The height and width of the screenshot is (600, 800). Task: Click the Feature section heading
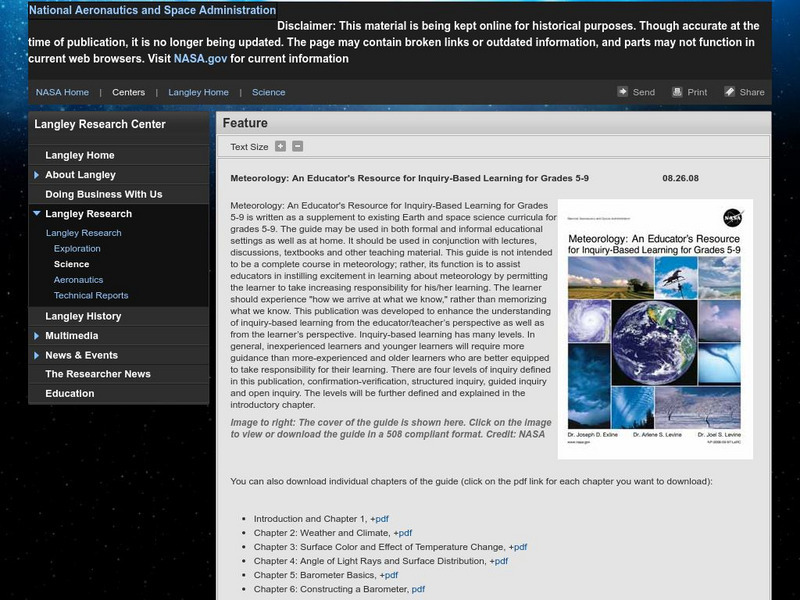[x=245, y=123]
